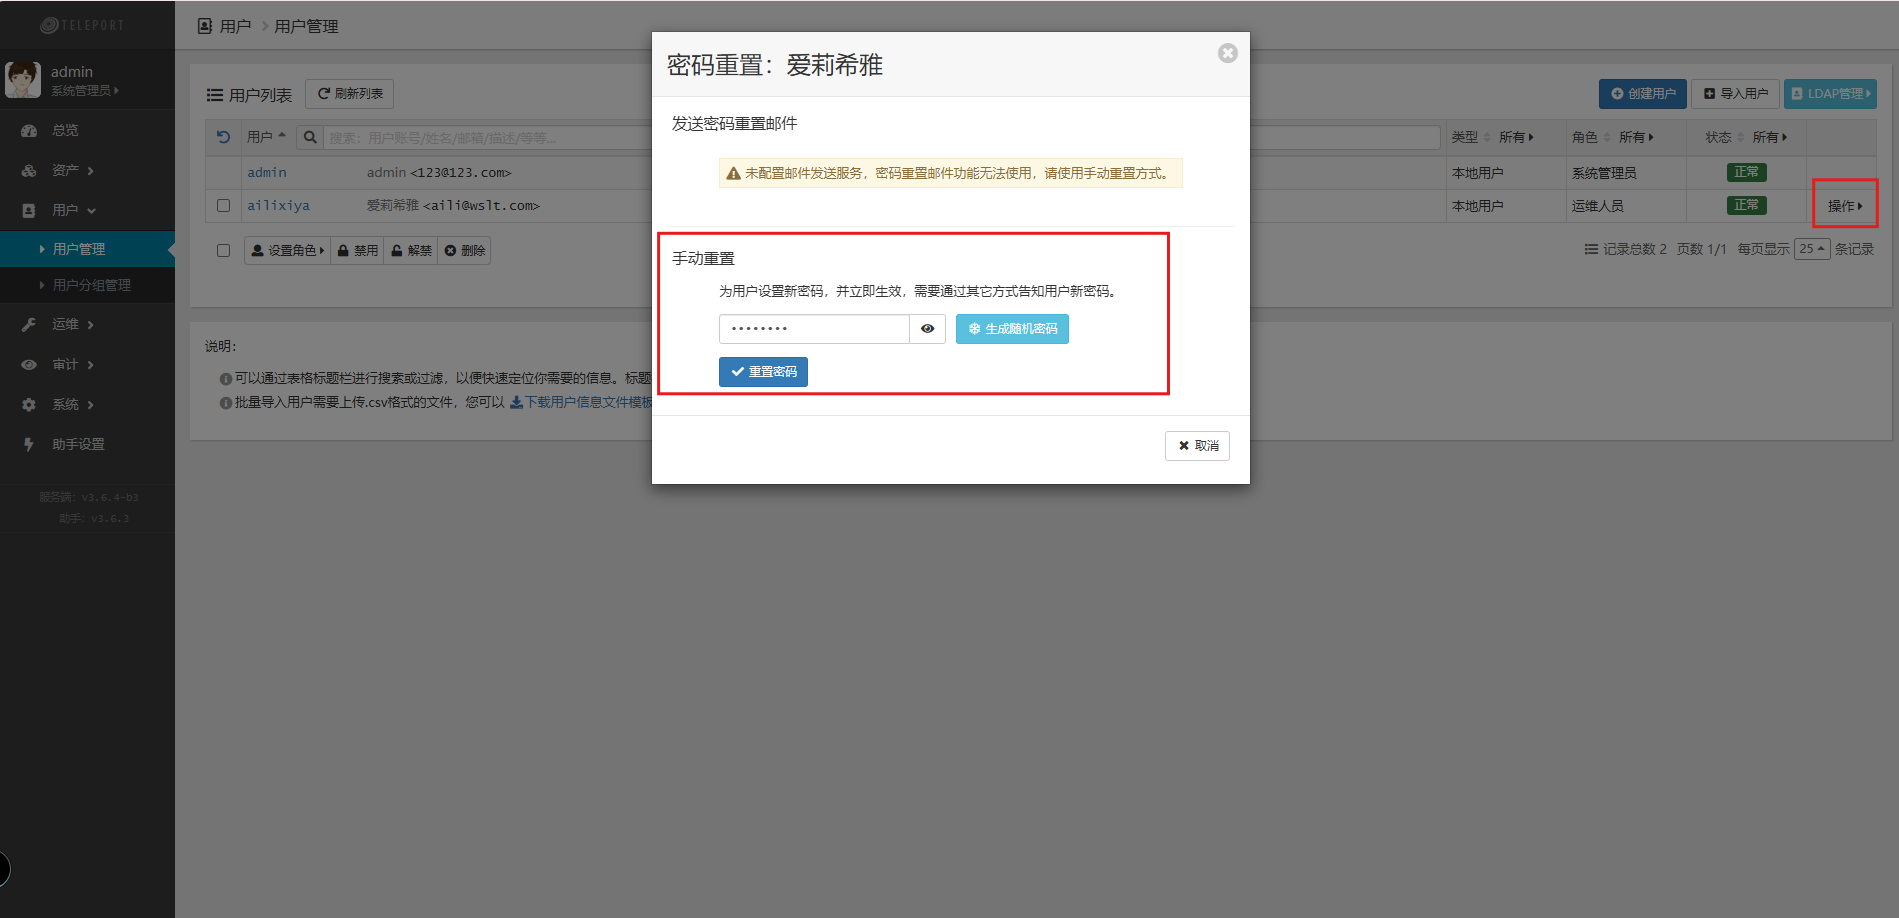Expand the 资产 sidebar menu

(66, 171)
